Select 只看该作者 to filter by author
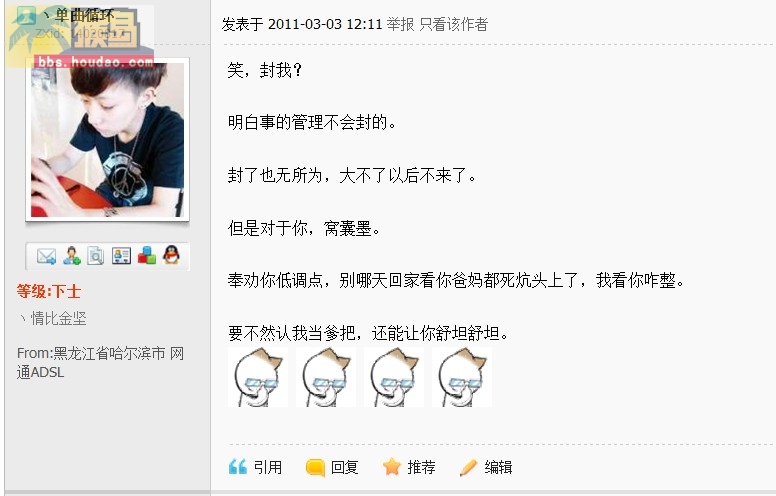Screen dimensions: 776x496 (x=453, y=24)
